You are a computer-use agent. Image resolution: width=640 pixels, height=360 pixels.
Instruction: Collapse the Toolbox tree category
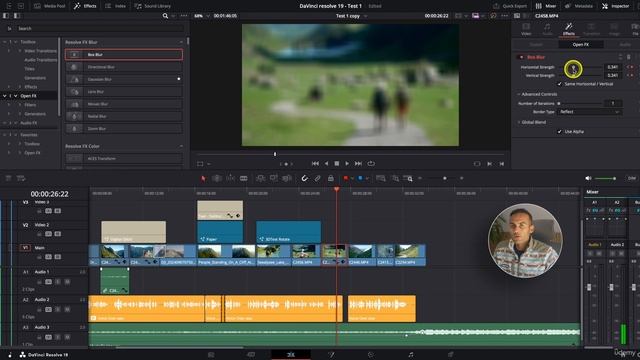point(16,42)
